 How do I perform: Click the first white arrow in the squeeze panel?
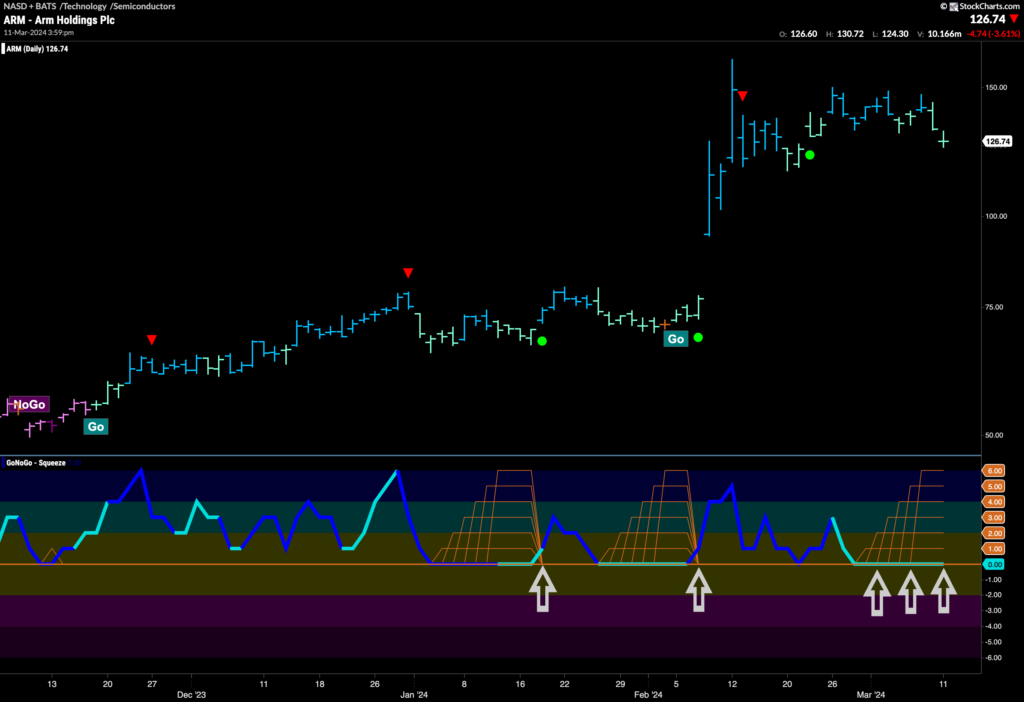point(544,589)
